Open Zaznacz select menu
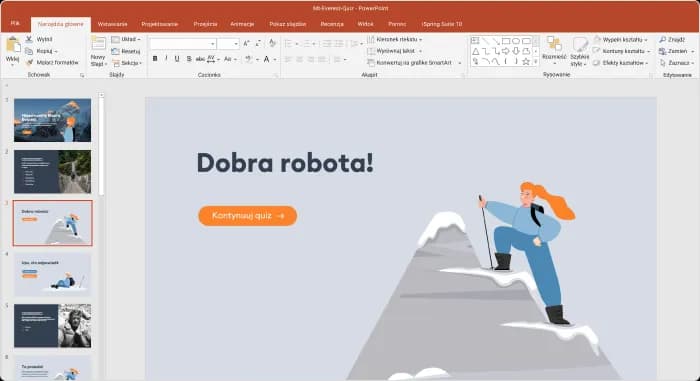This screenshot has width=700, height=381. coord(677,63)
